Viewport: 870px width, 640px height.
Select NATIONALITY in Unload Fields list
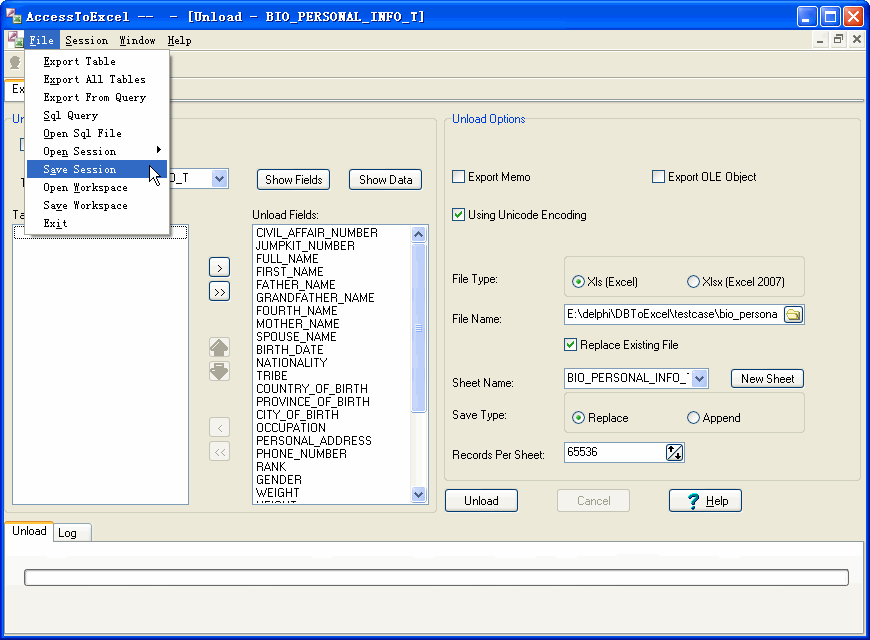[291, 363]
